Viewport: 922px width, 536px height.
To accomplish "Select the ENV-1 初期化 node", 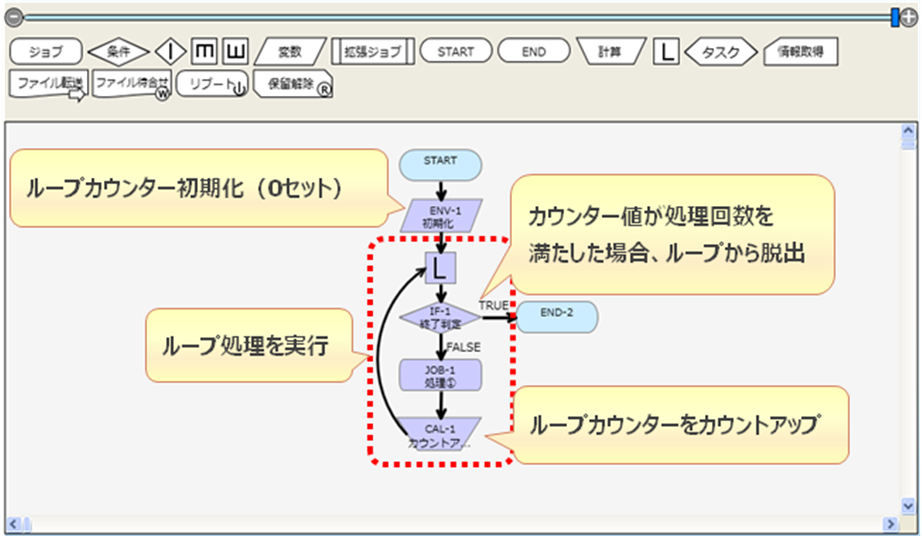I will (x=441, y=216).
